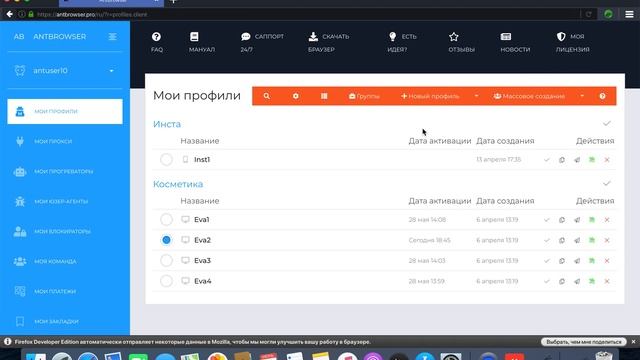Click the send icon for Inst1

(577, 160)
